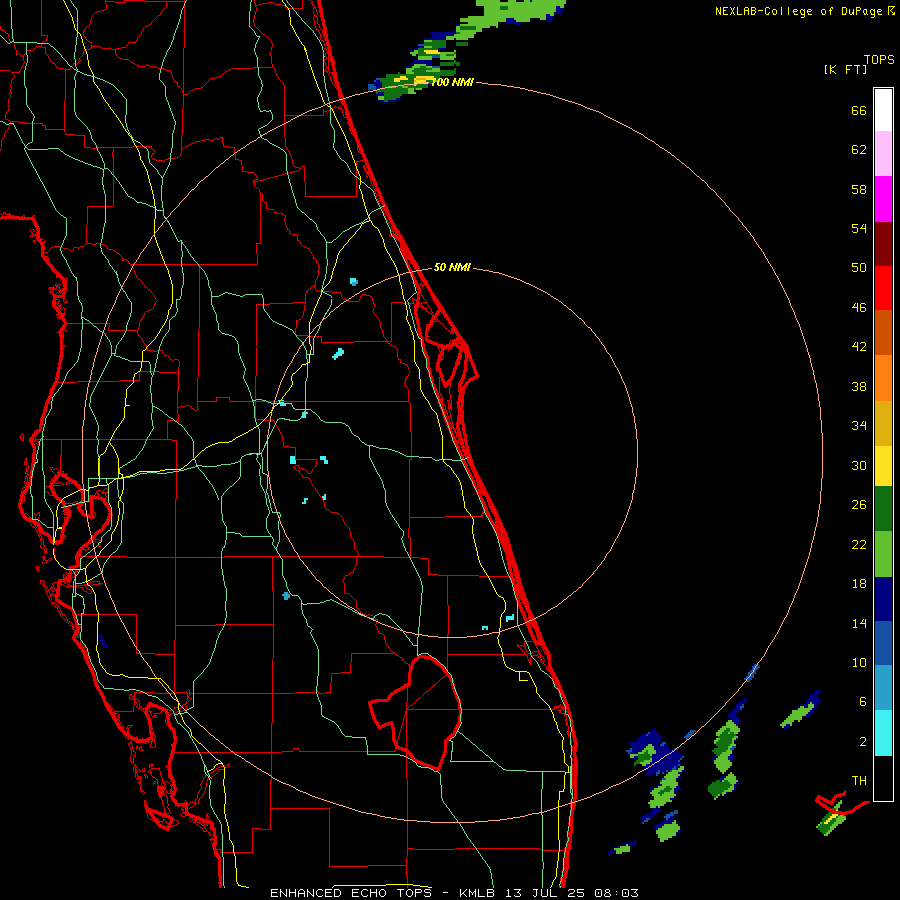Click the 6 legend value

point(863,701)
